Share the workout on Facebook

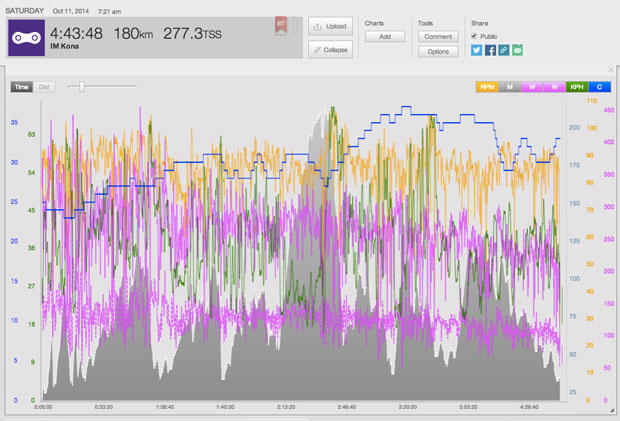[x=490, y=49]
